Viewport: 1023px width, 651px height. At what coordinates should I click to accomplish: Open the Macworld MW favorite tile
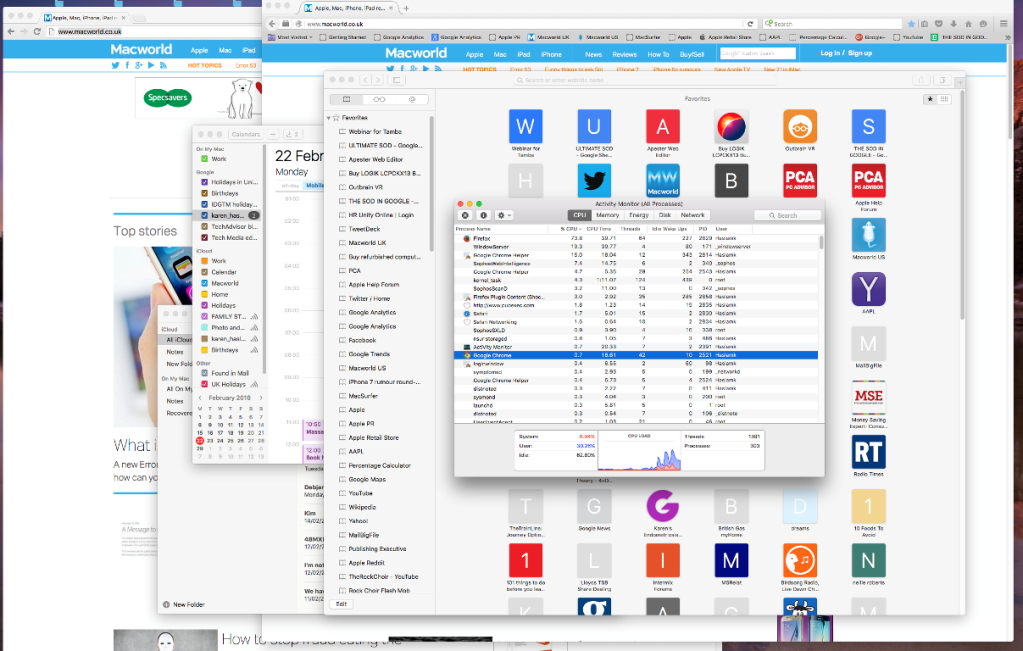click(663, 181)
